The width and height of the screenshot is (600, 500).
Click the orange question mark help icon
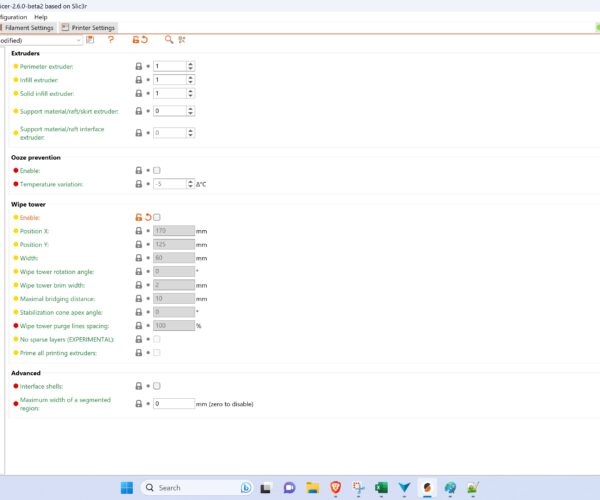tap(110, 40)
